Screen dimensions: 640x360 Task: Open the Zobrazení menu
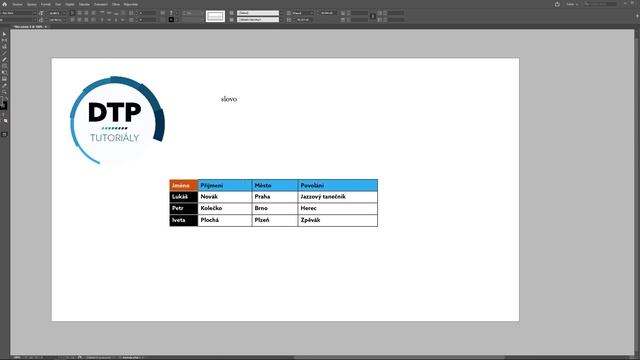[x=101, y=4]
